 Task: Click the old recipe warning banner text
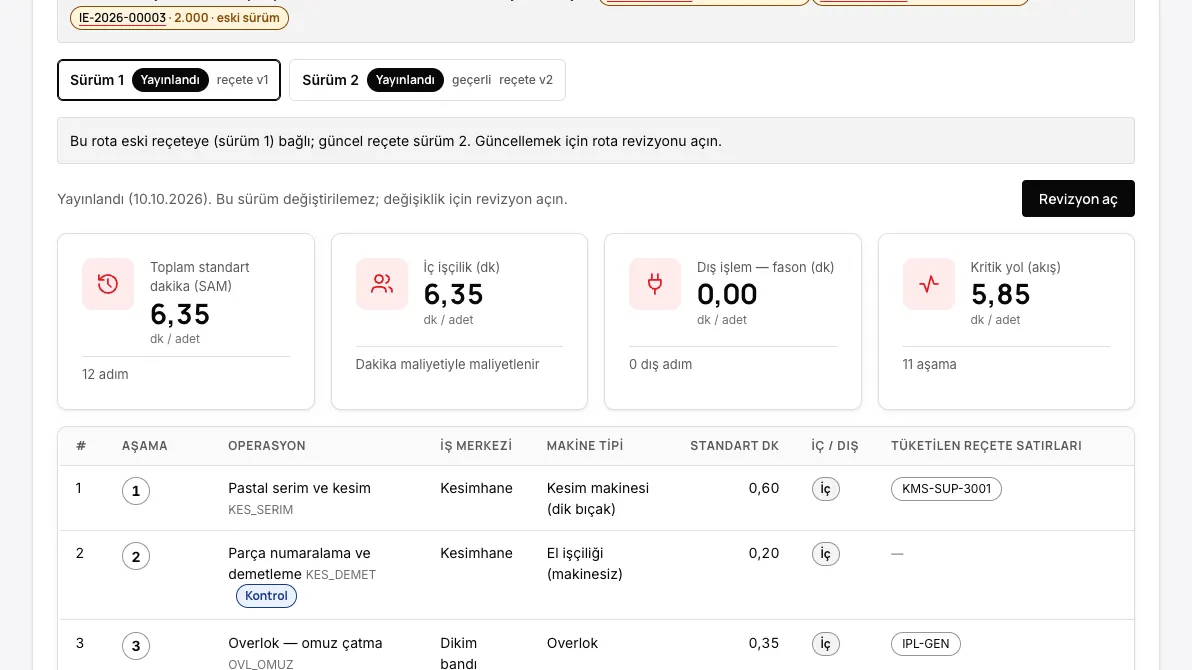click(x=395, y=141)
